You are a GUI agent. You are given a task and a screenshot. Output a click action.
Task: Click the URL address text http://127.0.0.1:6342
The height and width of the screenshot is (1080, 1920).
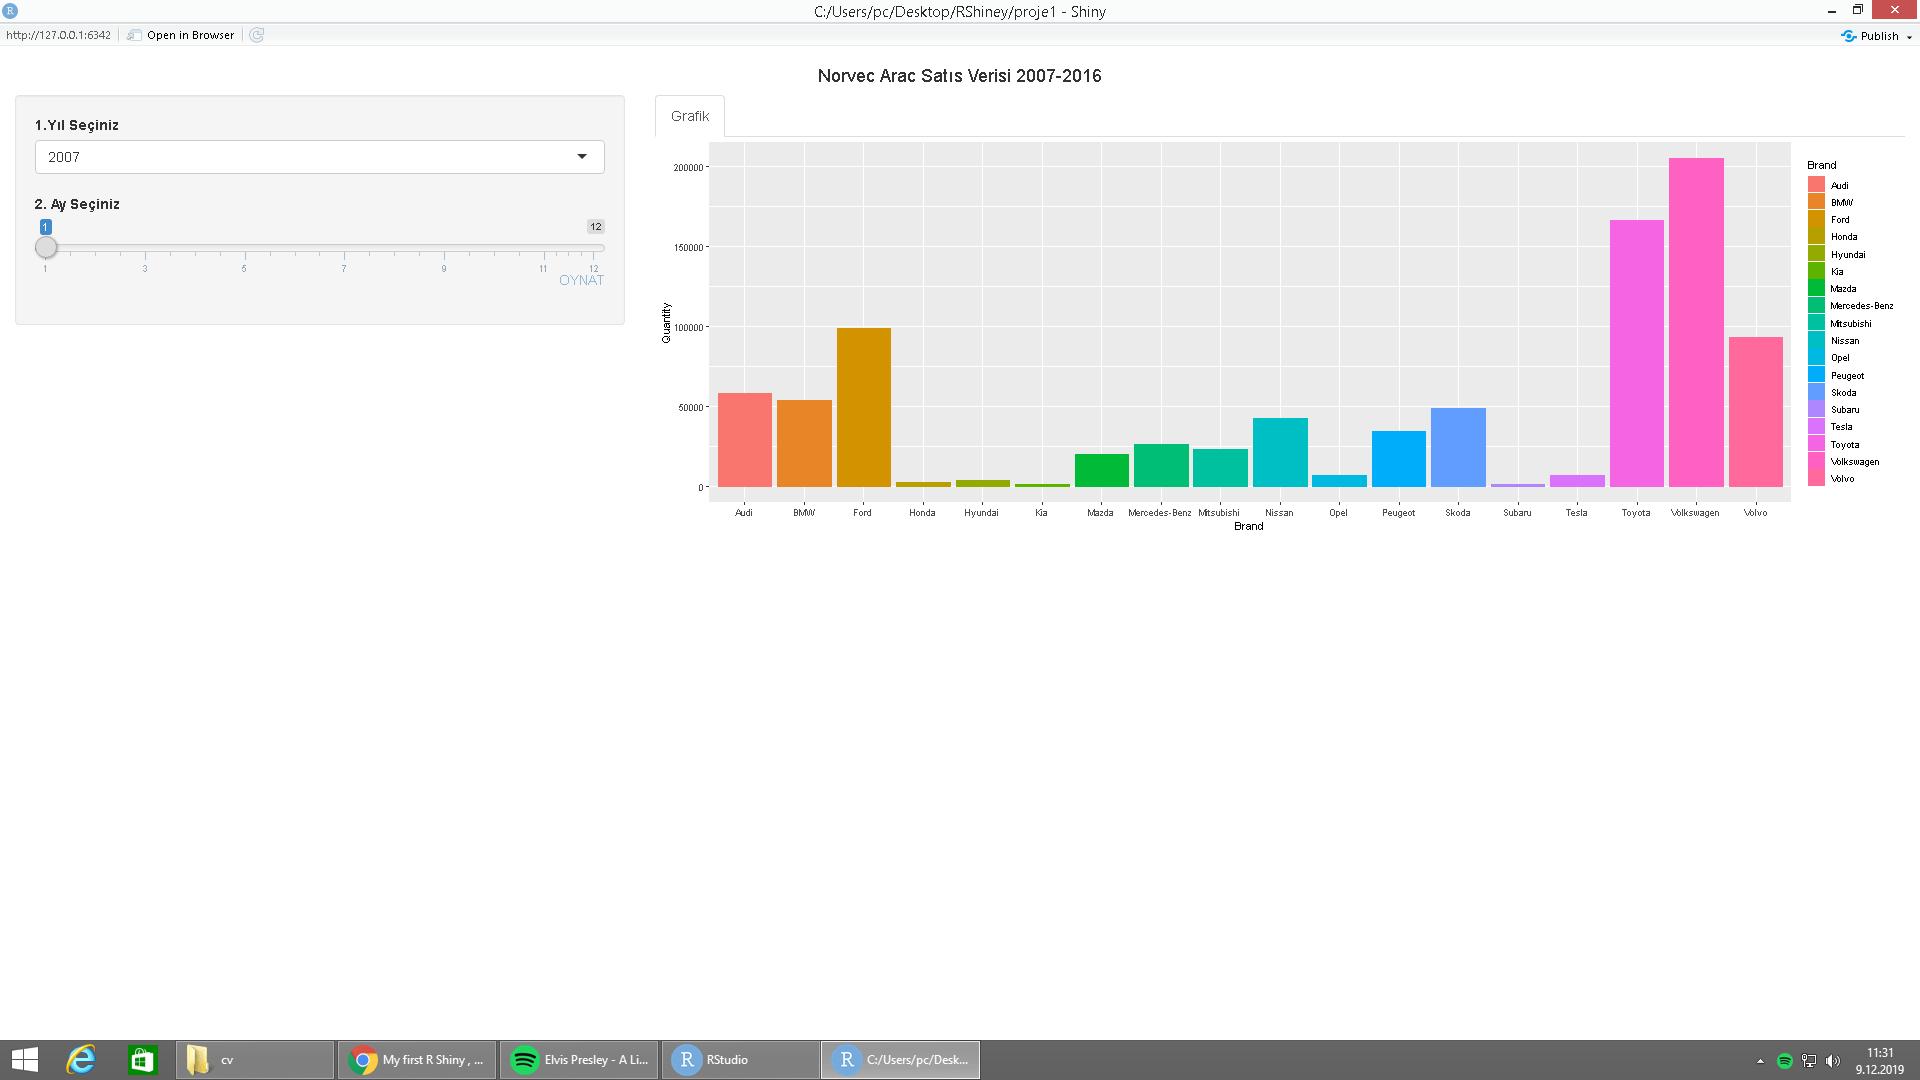click(58, 35)
